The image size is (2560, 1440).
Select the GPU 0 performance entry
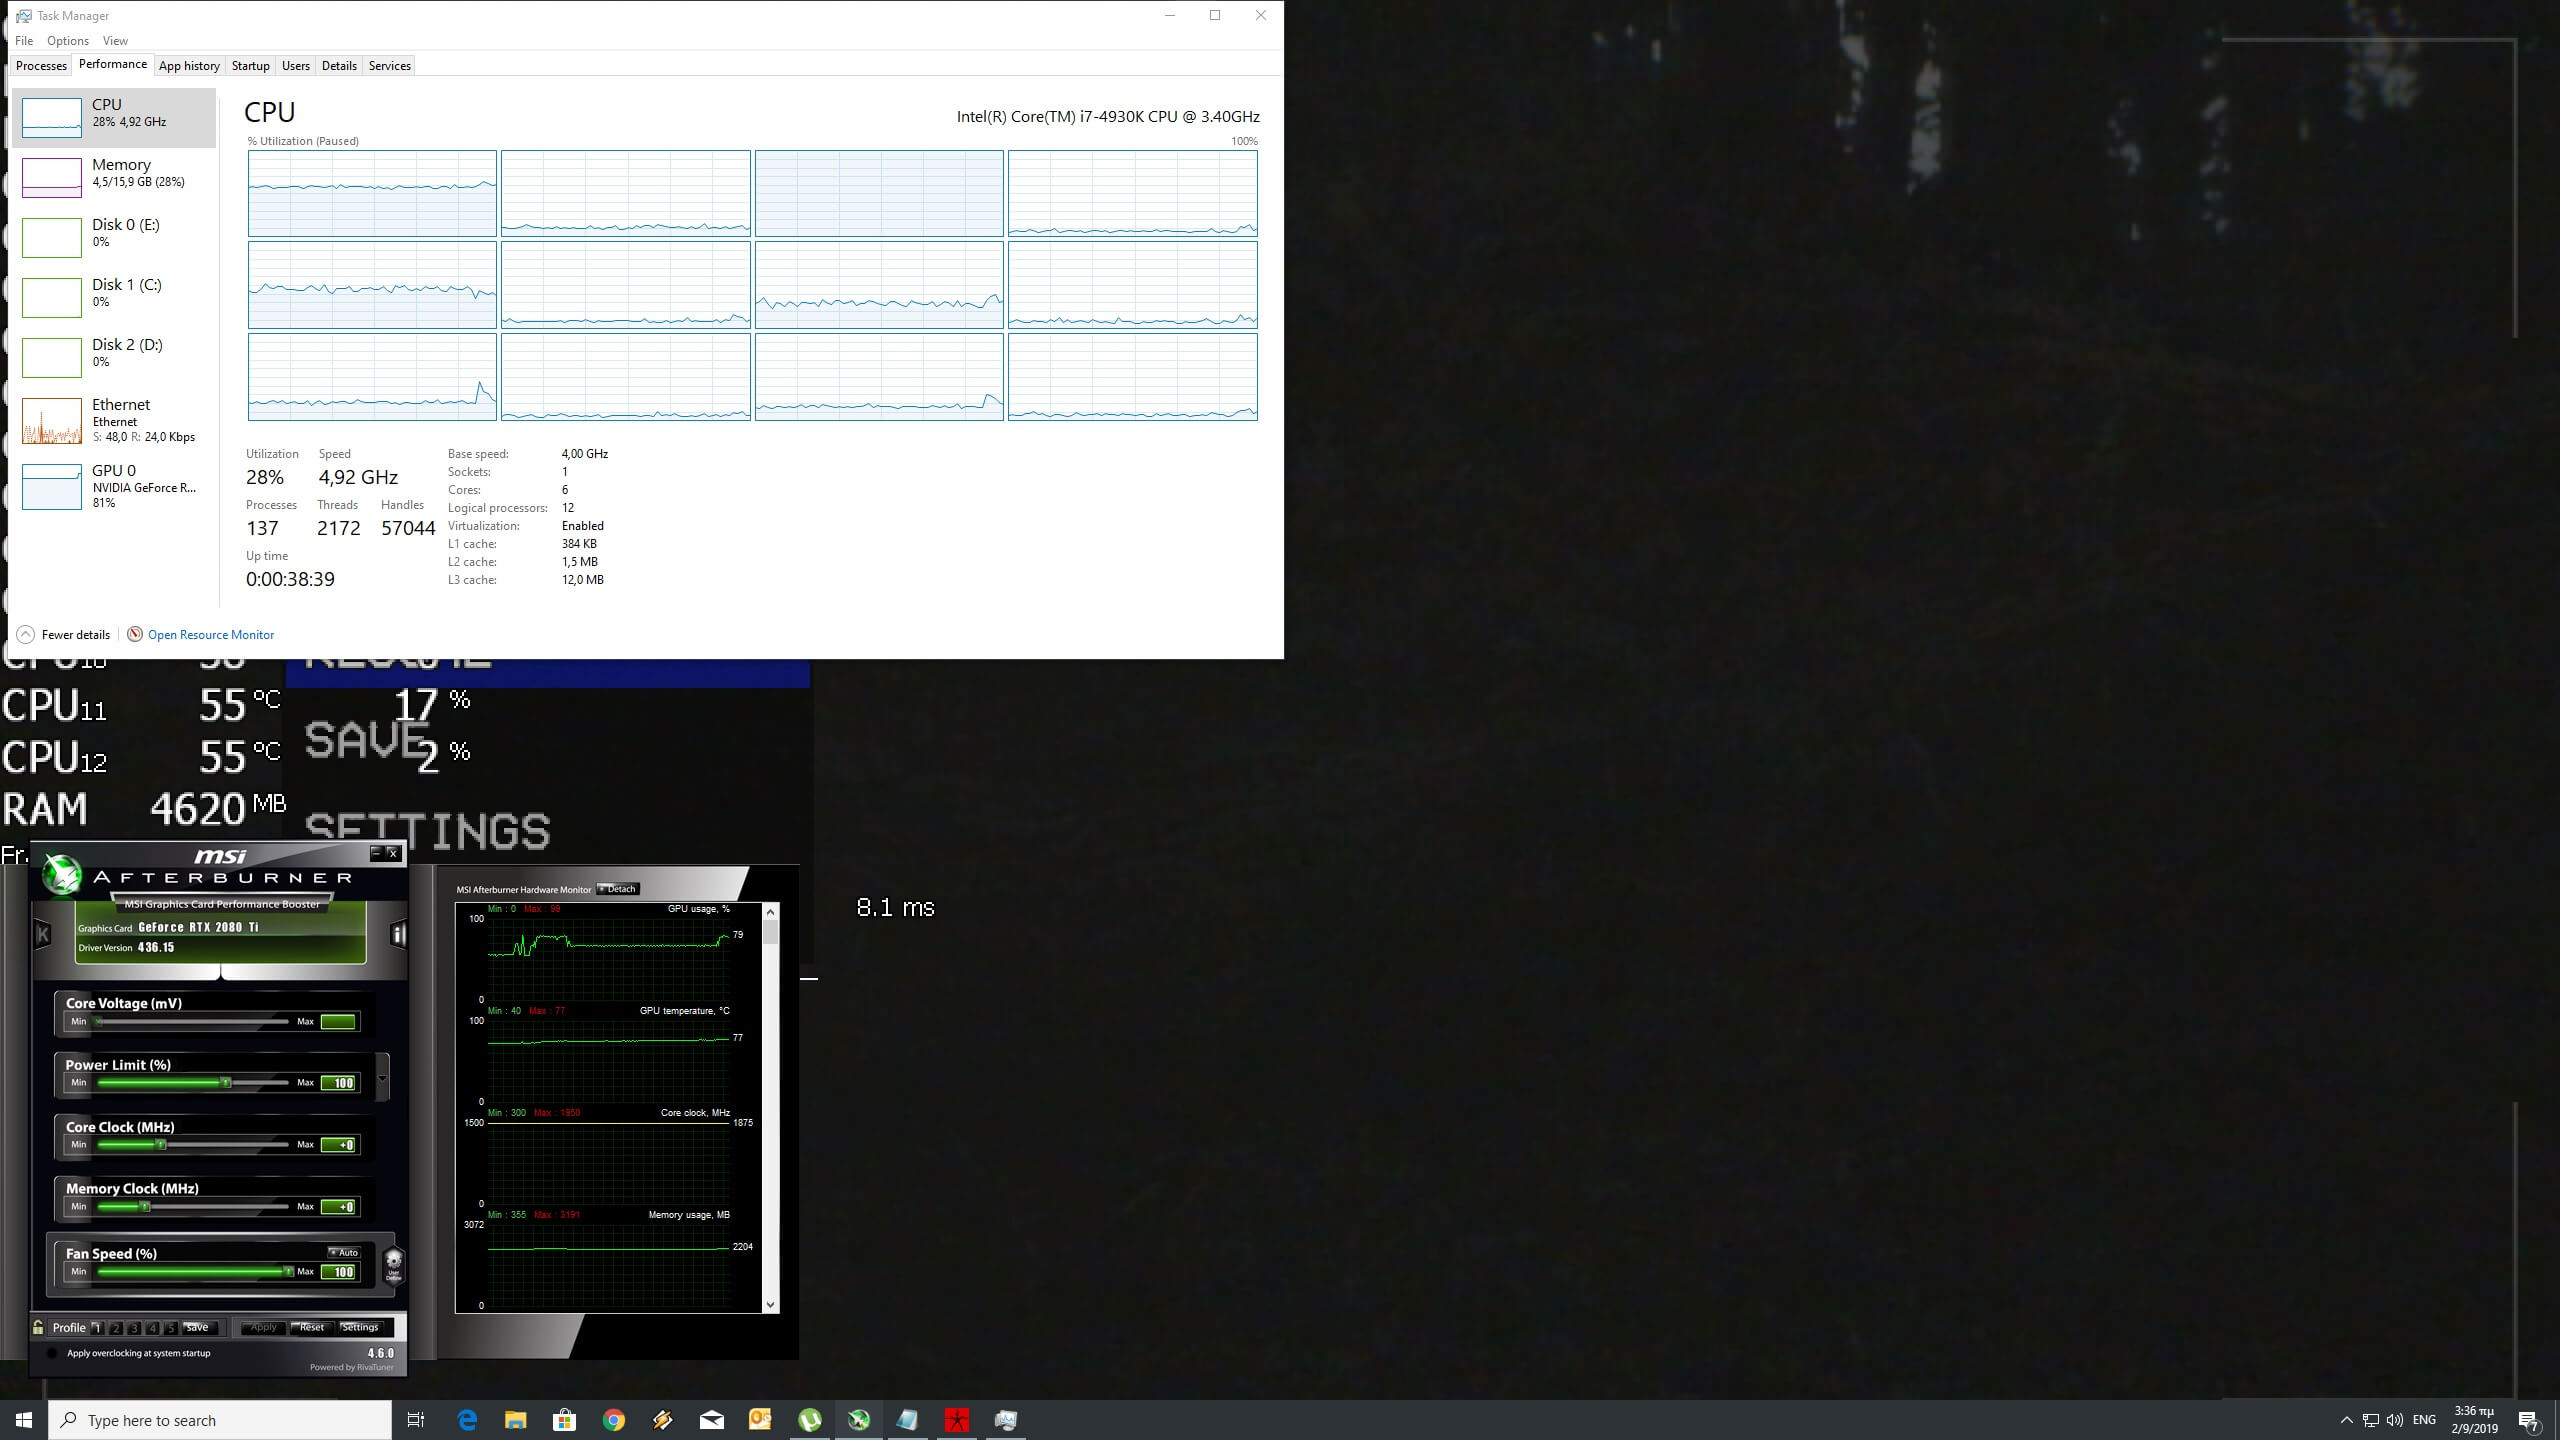[x=113, y=487]
